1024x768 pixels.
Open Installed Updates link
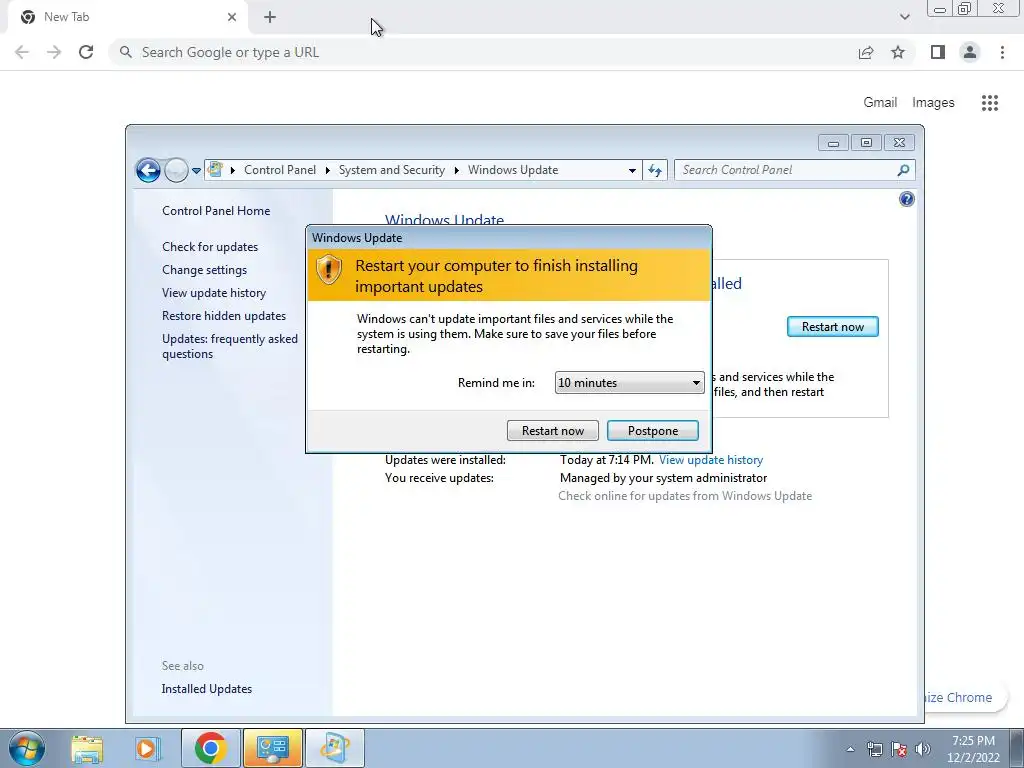coord(206,688)
